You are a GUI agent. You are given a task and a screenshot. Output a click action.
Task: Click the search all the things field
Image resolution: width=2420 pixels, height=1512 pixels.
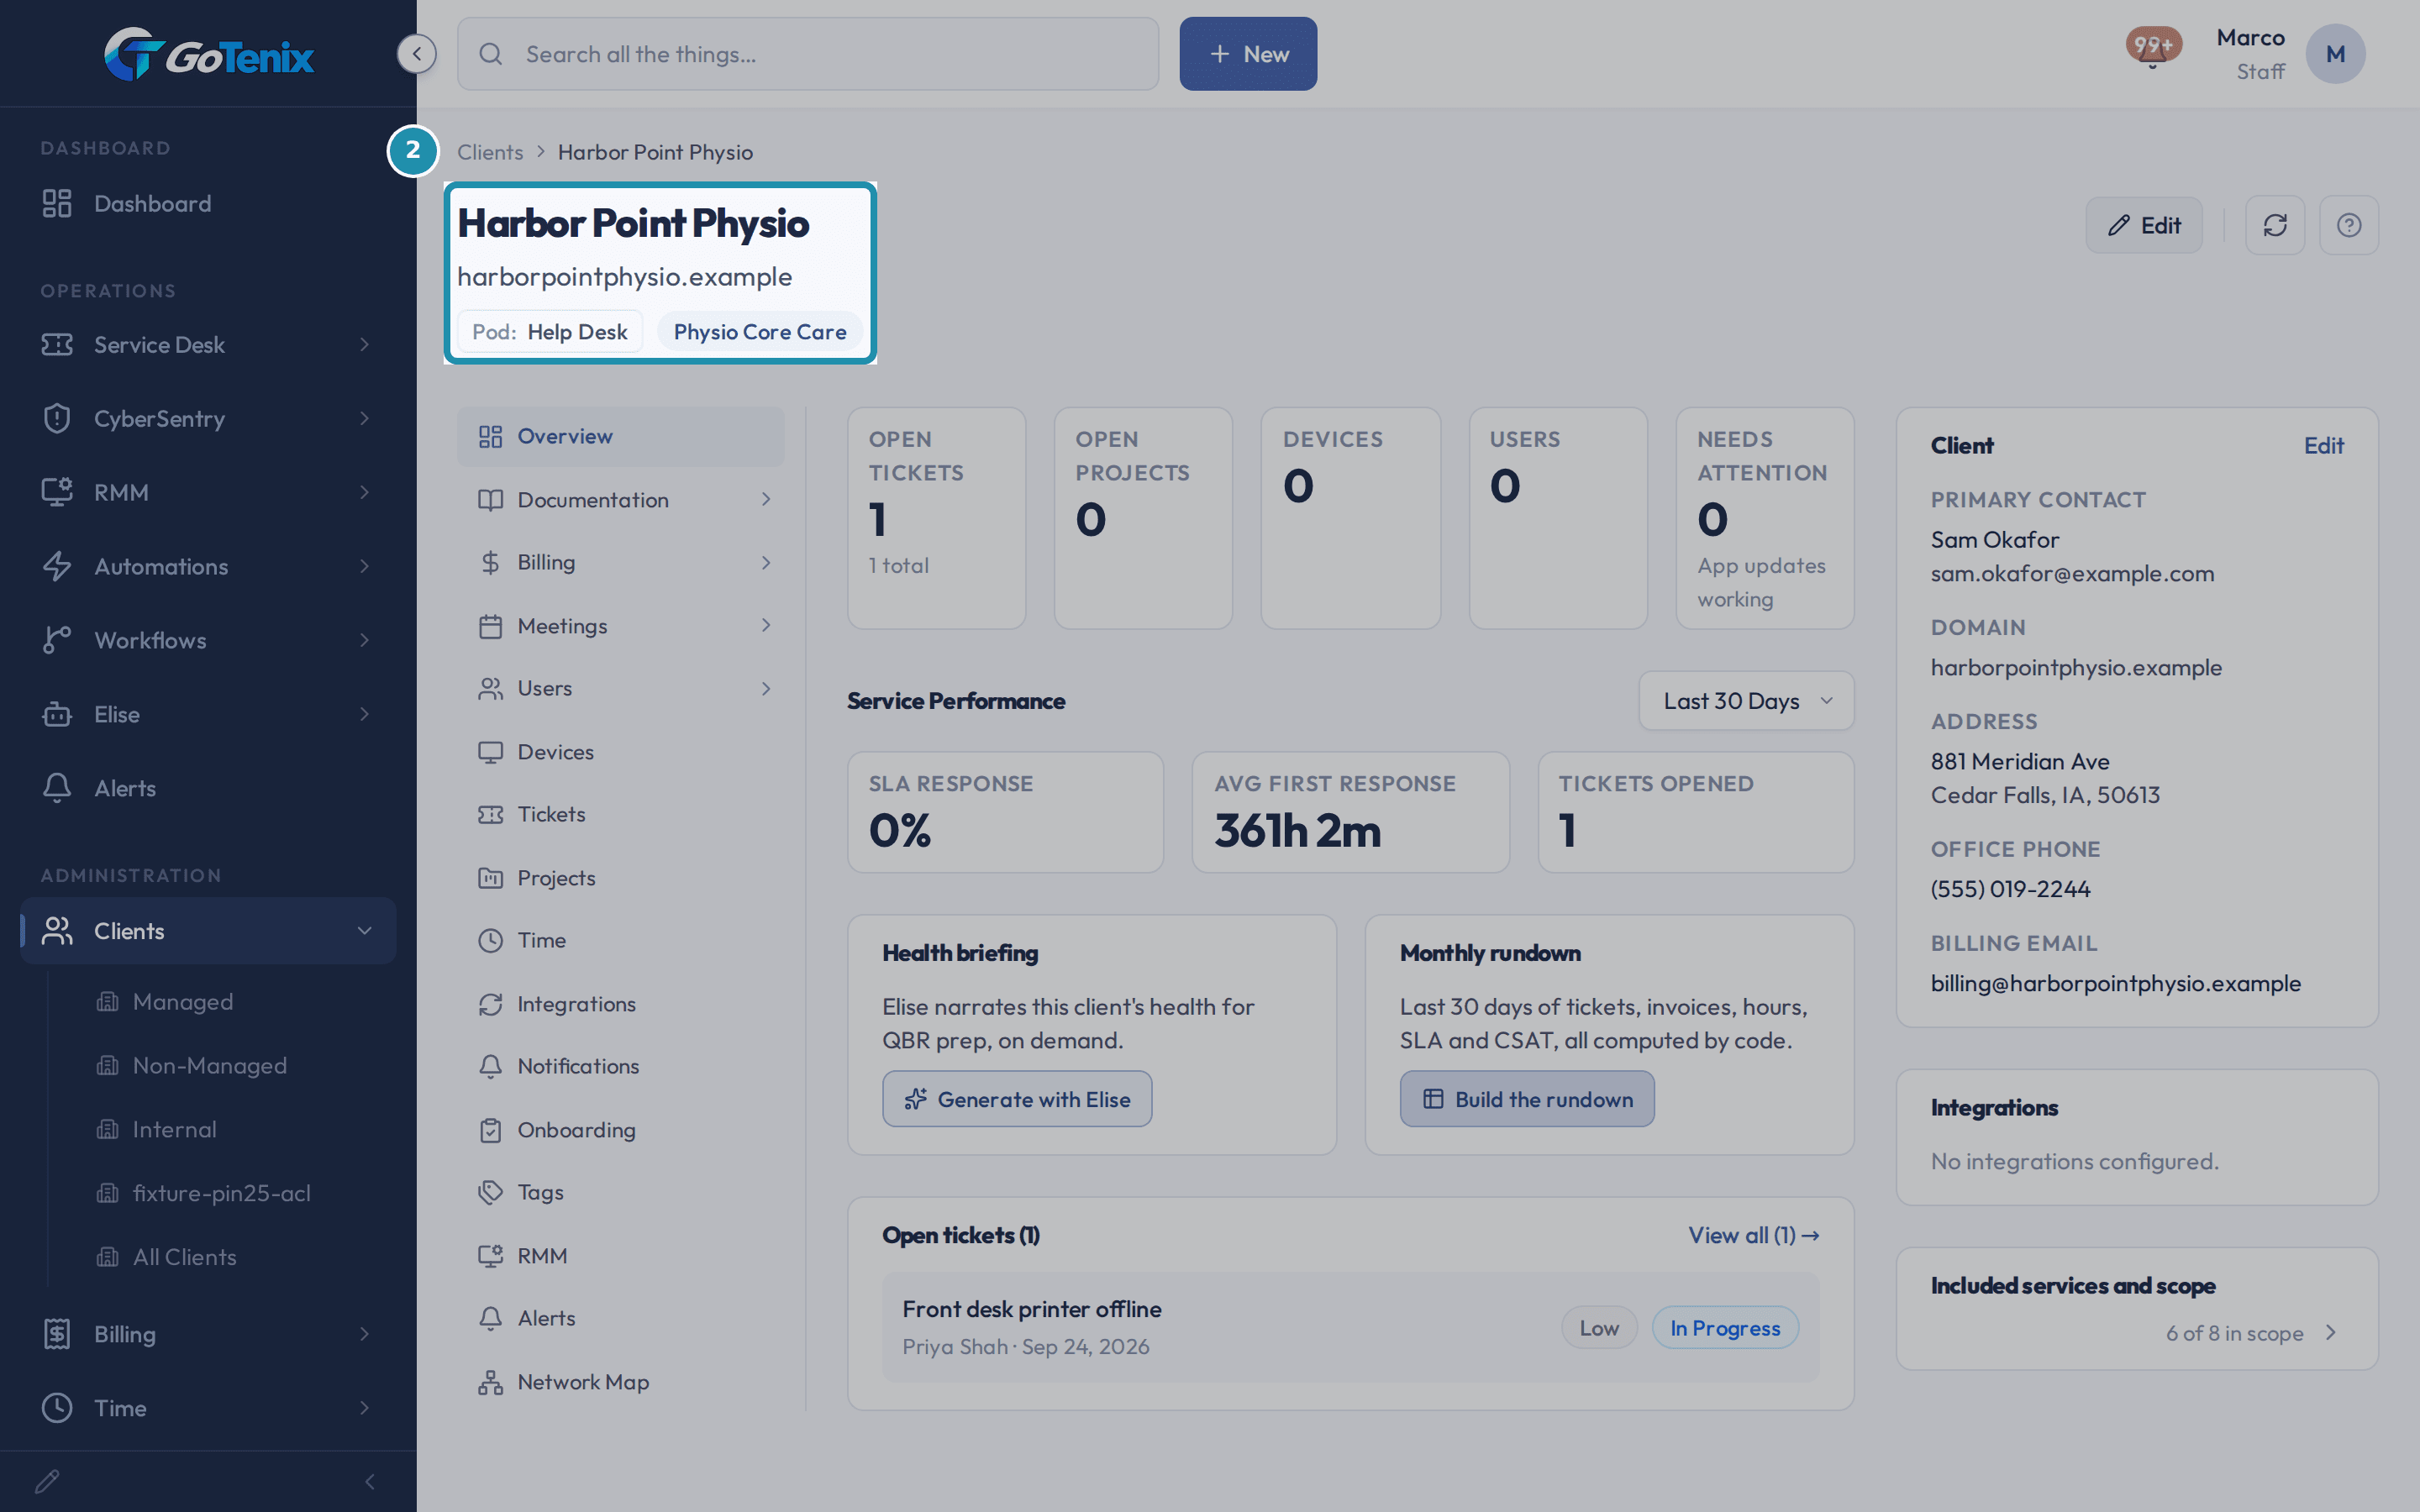tap(808, 54)
